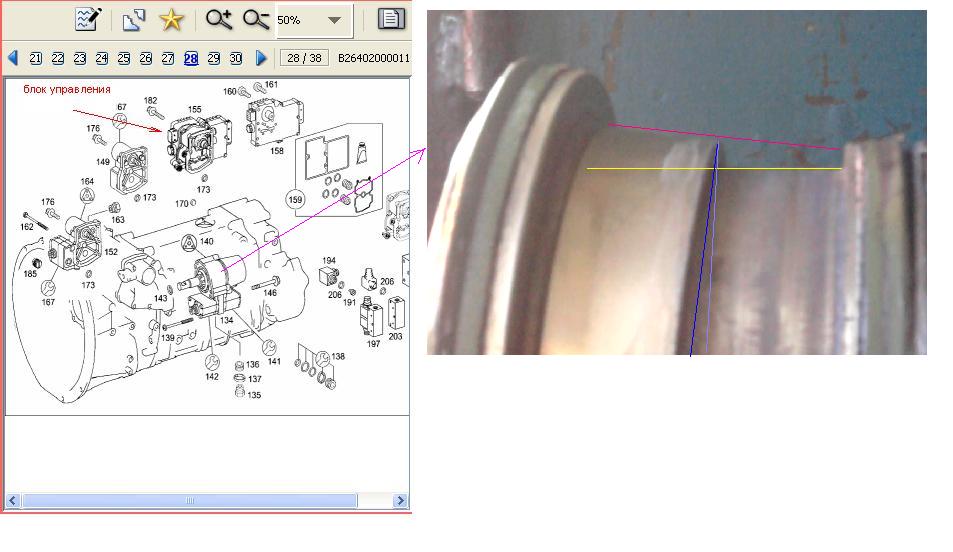Go to previous pages with left arrow
The image size is (953, 552).
[13, 58]
